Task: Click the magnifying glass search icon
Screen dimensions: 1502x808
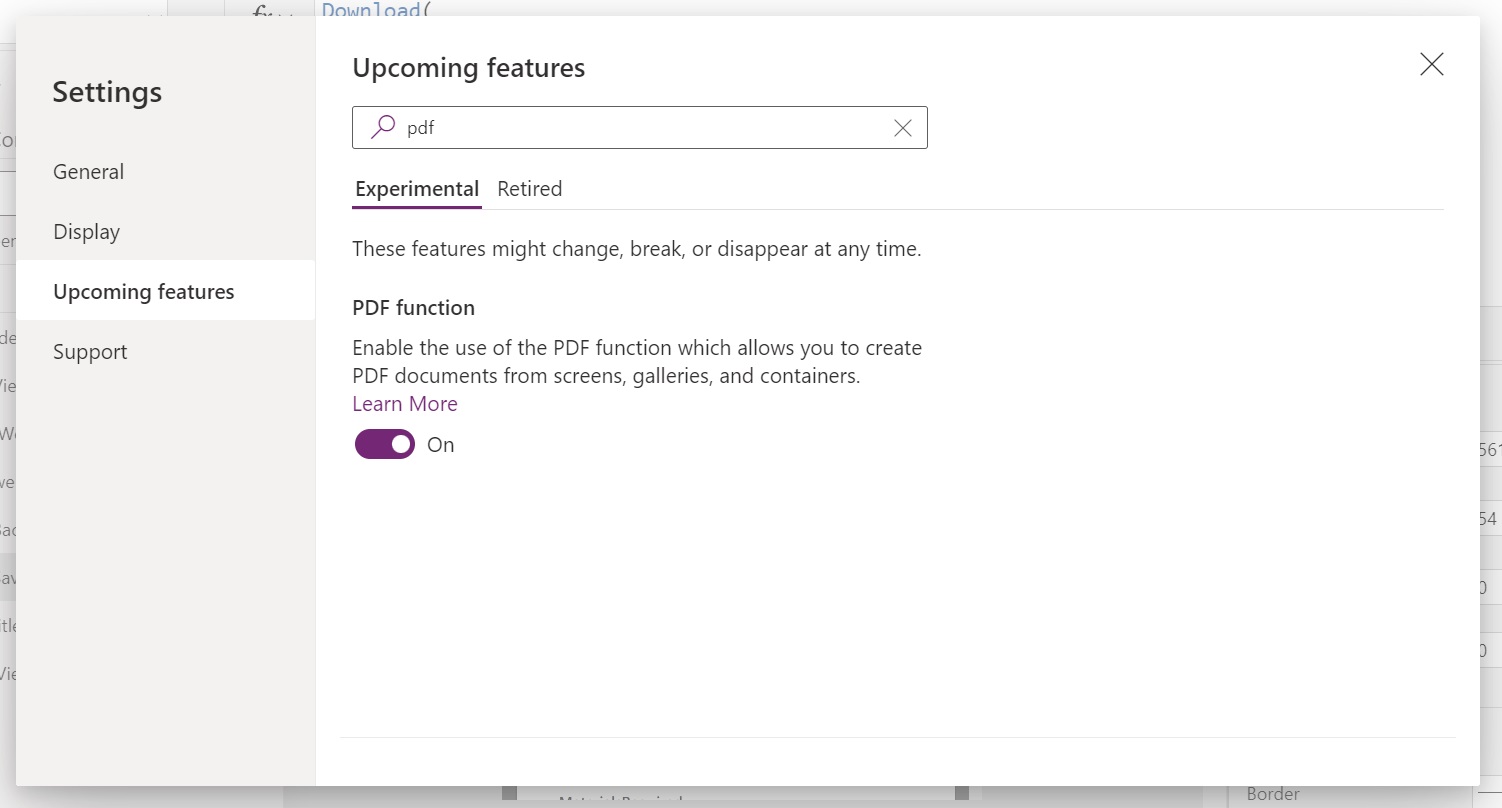Action: pyautogui.click(x=382, y=127)
